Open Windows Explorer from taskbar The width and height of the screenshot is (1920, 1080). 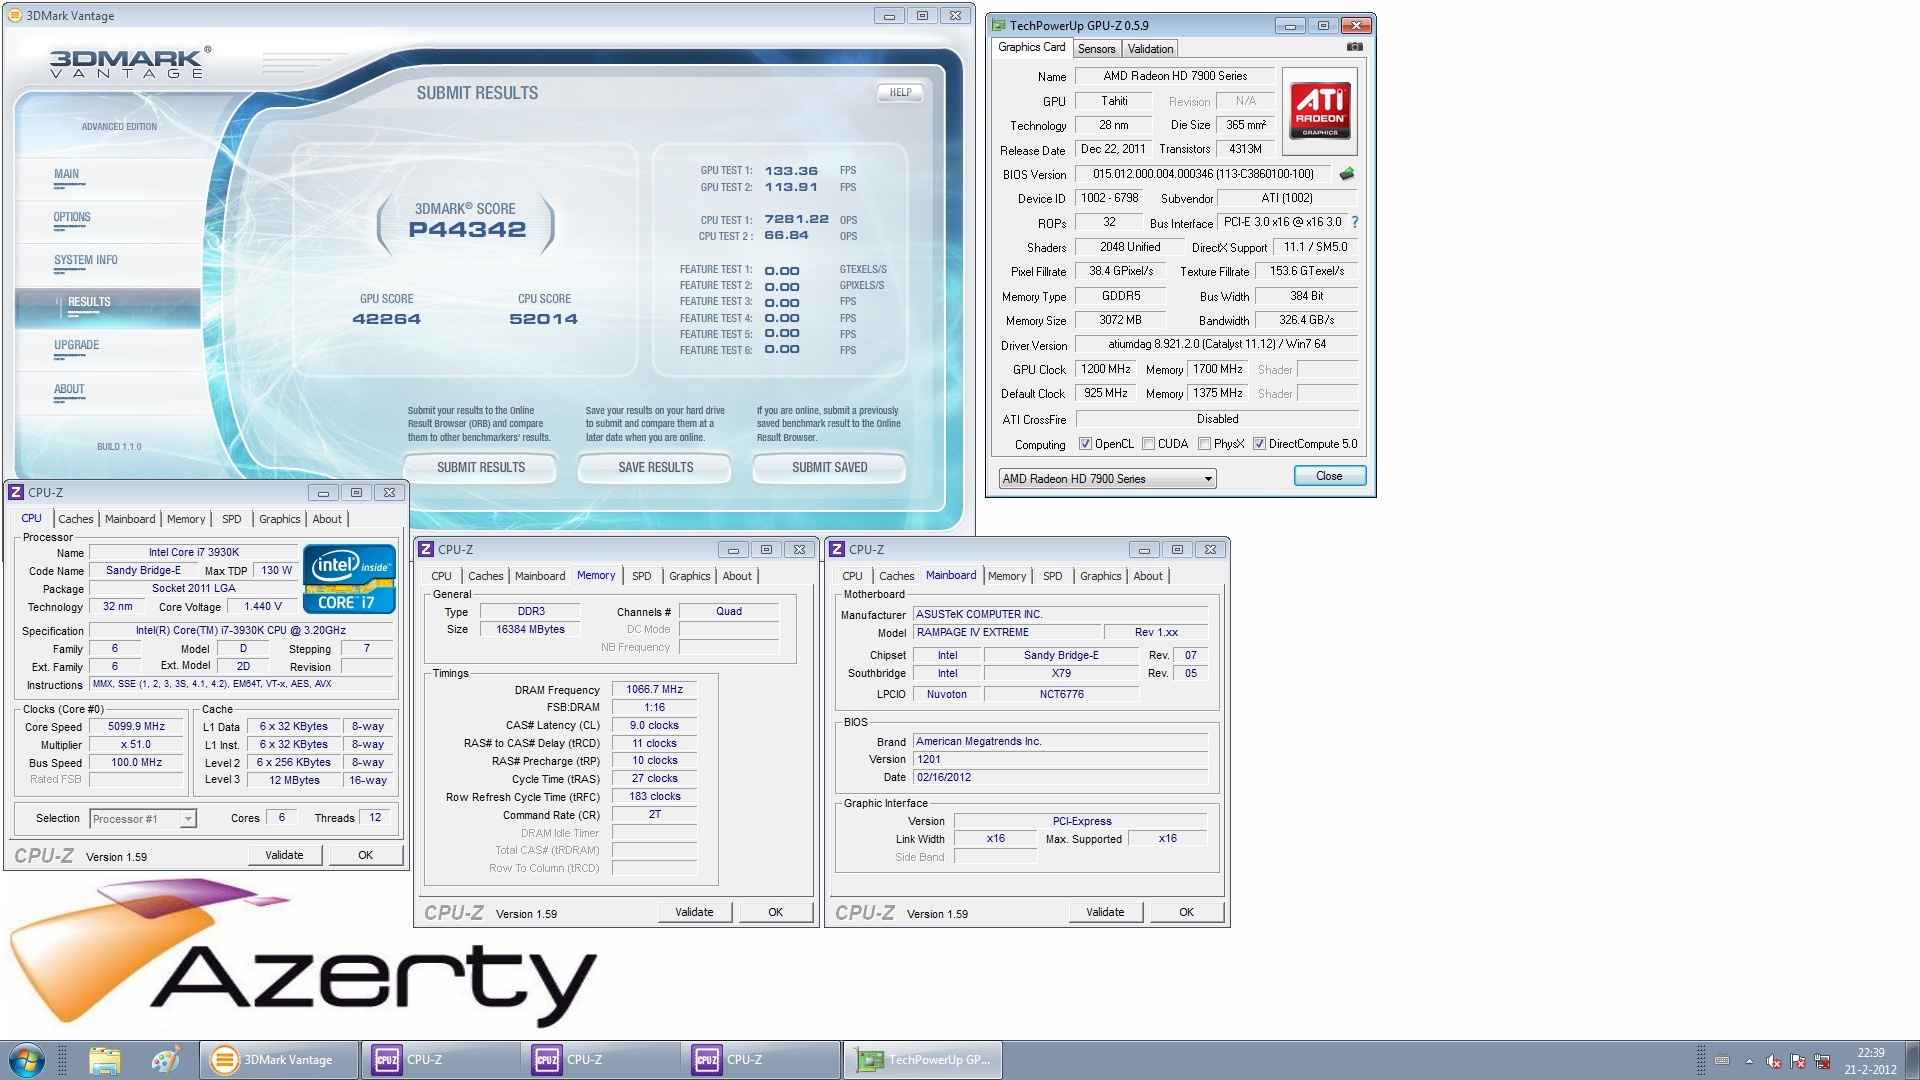pos(104,1059)
